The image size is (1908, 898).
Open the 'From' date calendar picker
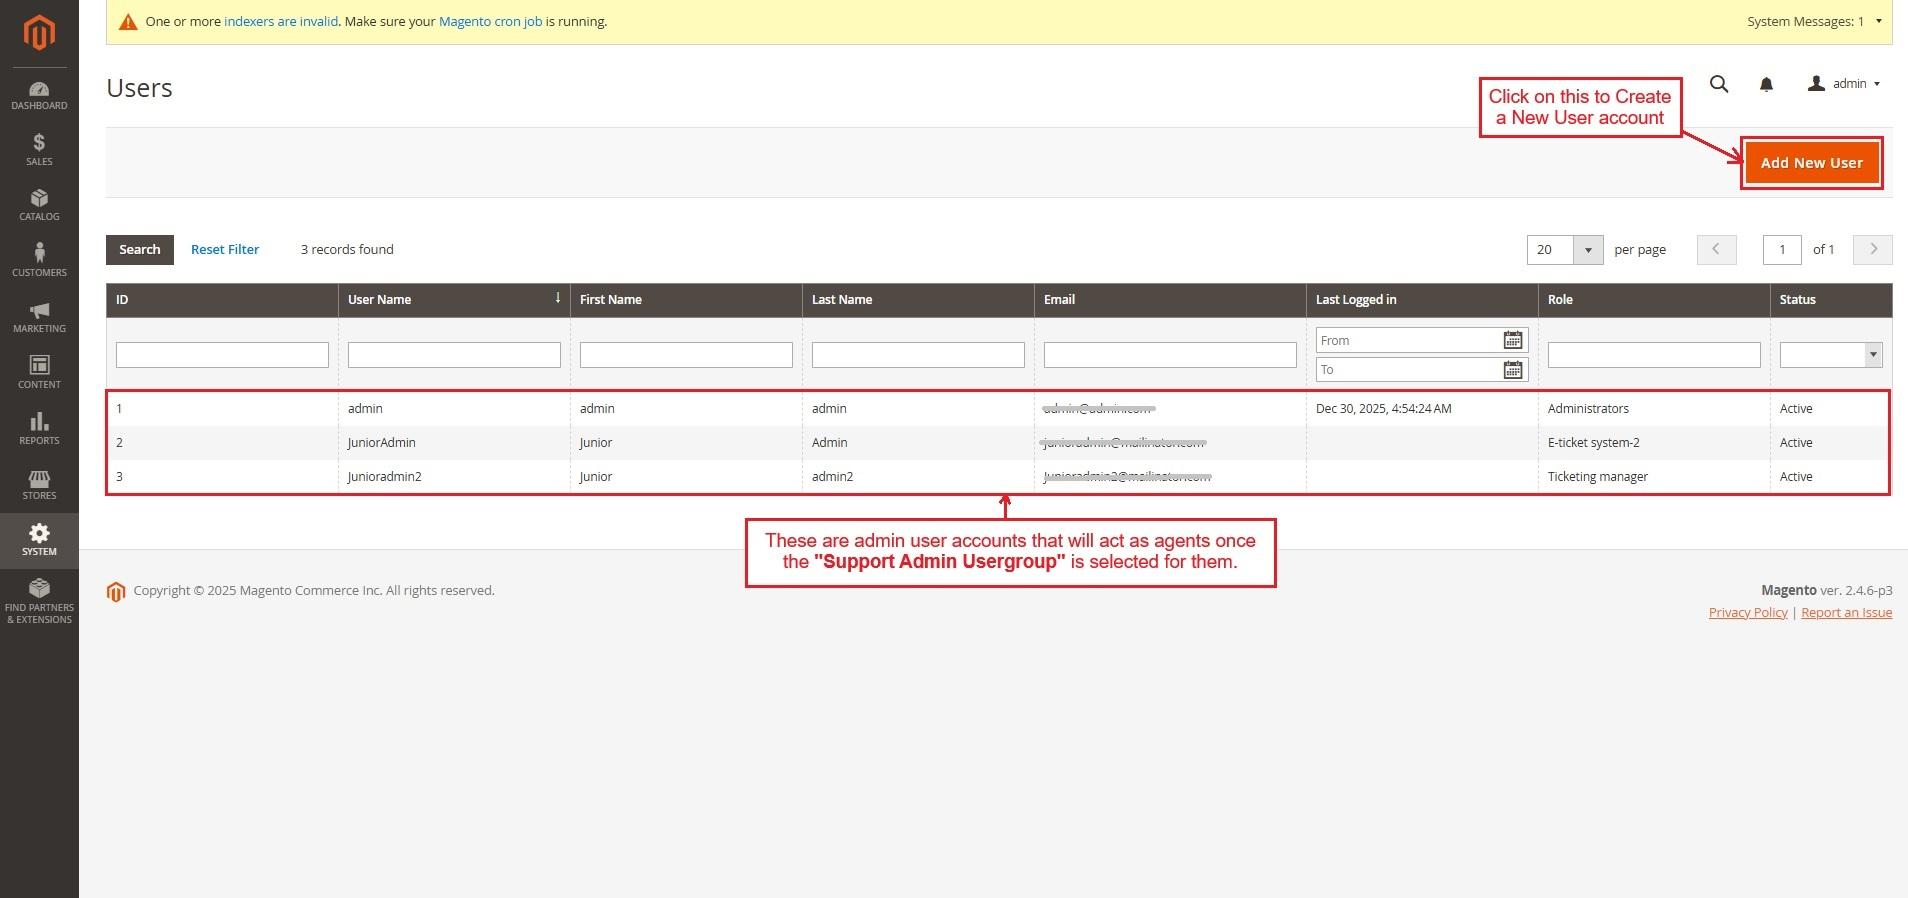[x=1512, y=341]
